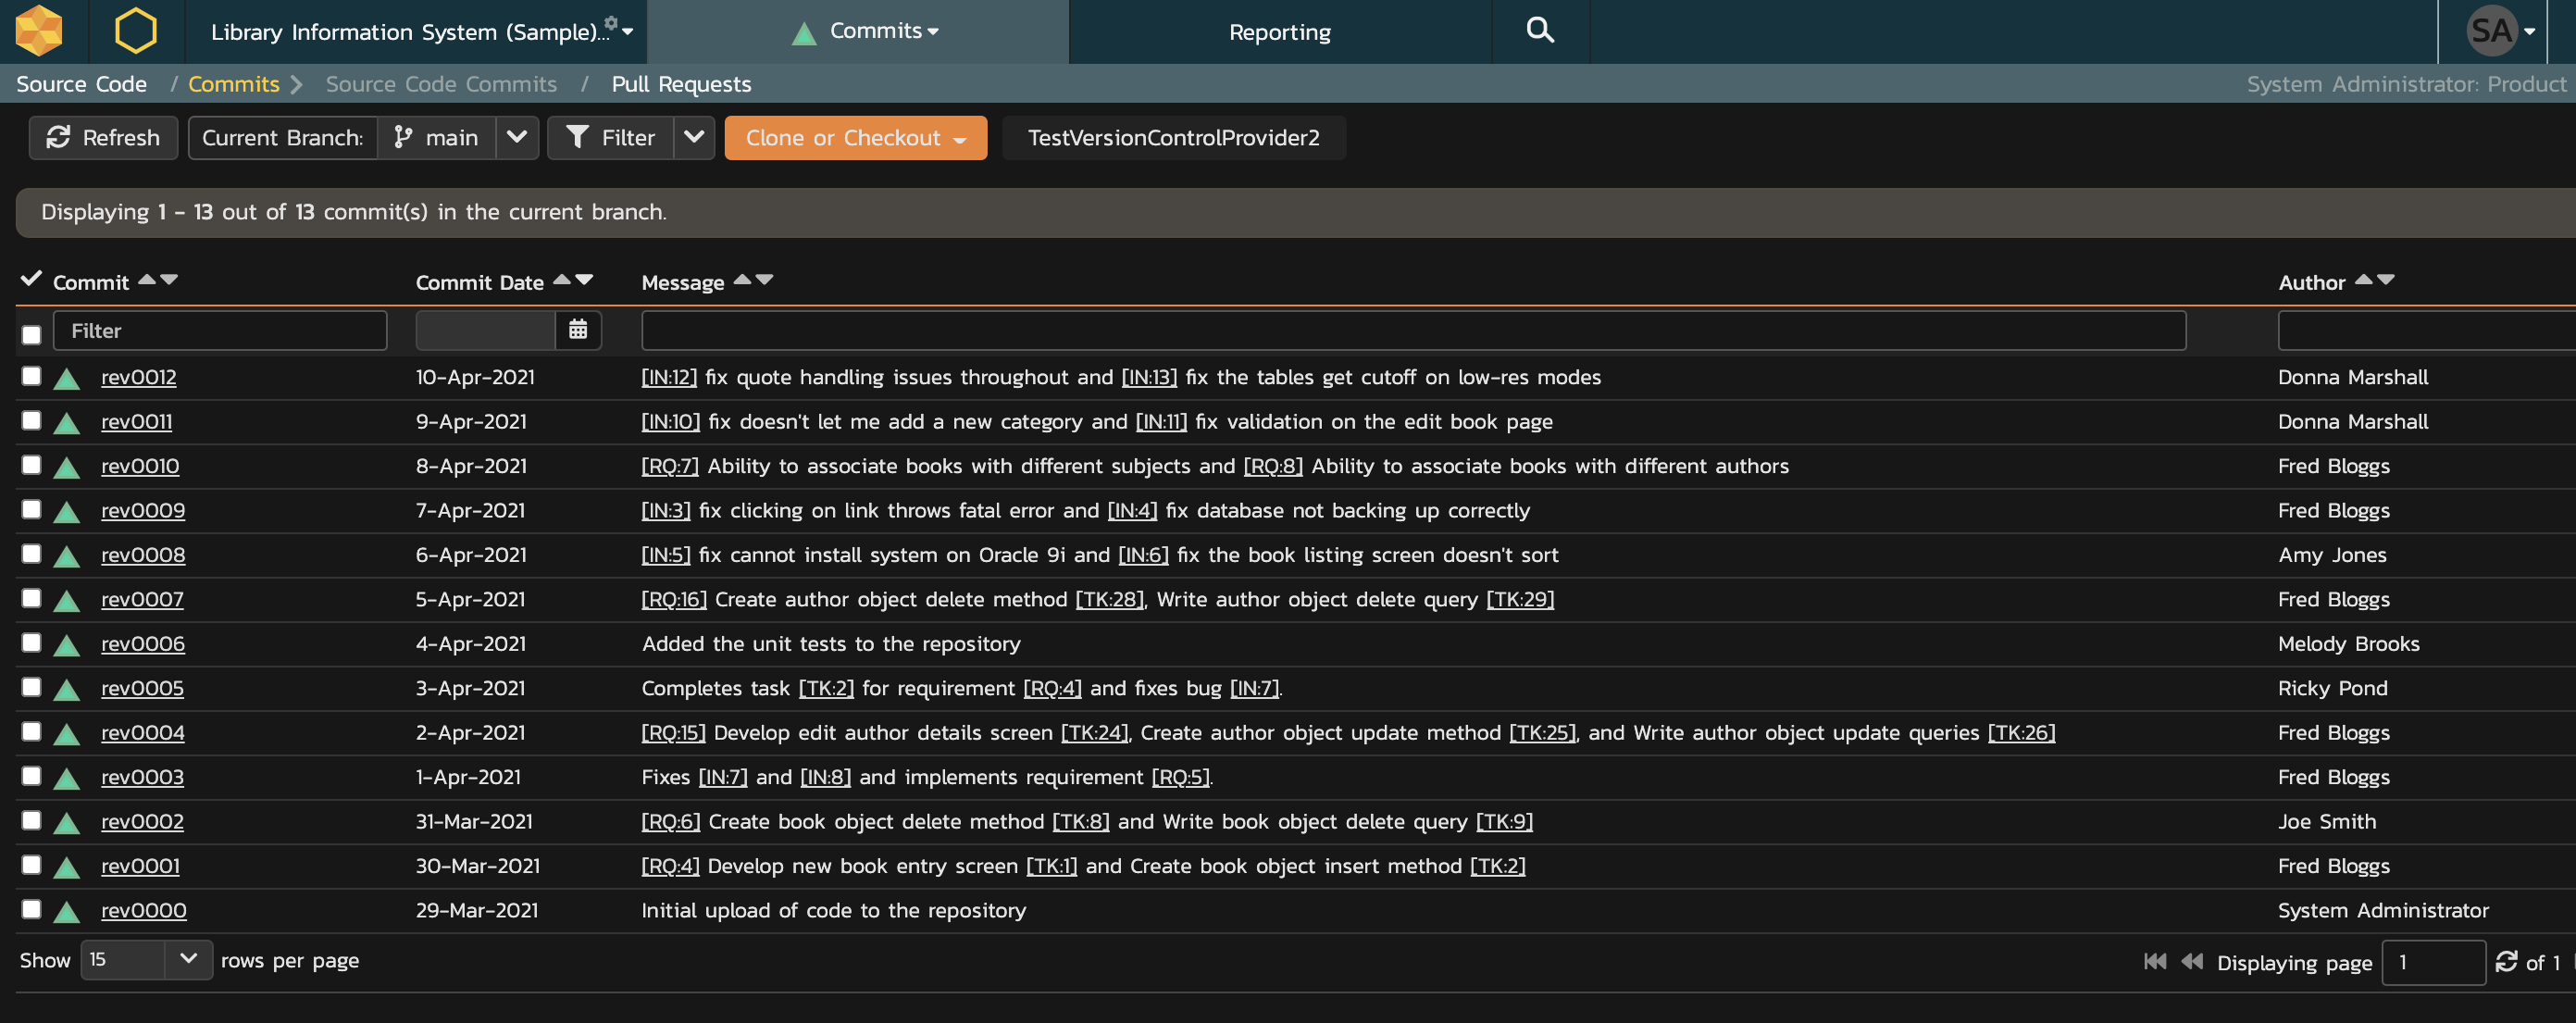2576x1023 pixels.
Task: Expand the Current Branch main dropdown
Action: (x=516, y=137)
